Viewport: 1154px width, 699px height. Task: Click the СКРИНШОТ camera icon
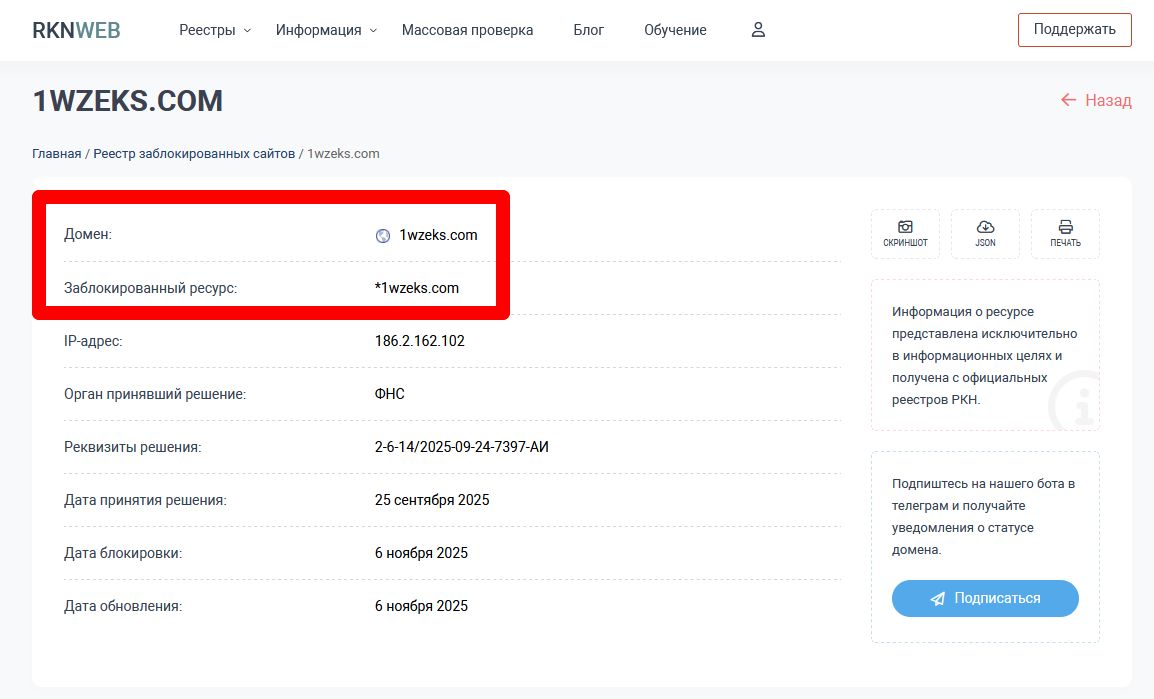pyautogui.click(x=904, y=228)
